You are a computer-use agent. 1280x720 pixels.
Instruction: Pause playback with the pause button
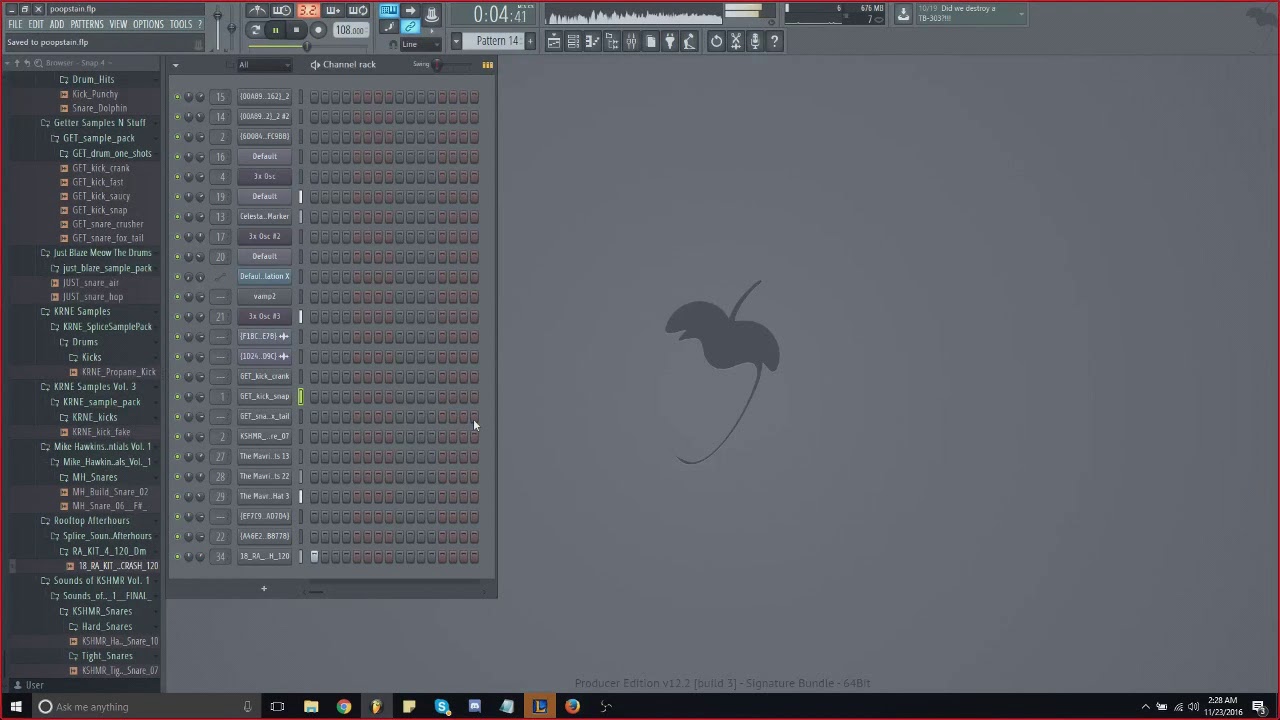point(275,30)
